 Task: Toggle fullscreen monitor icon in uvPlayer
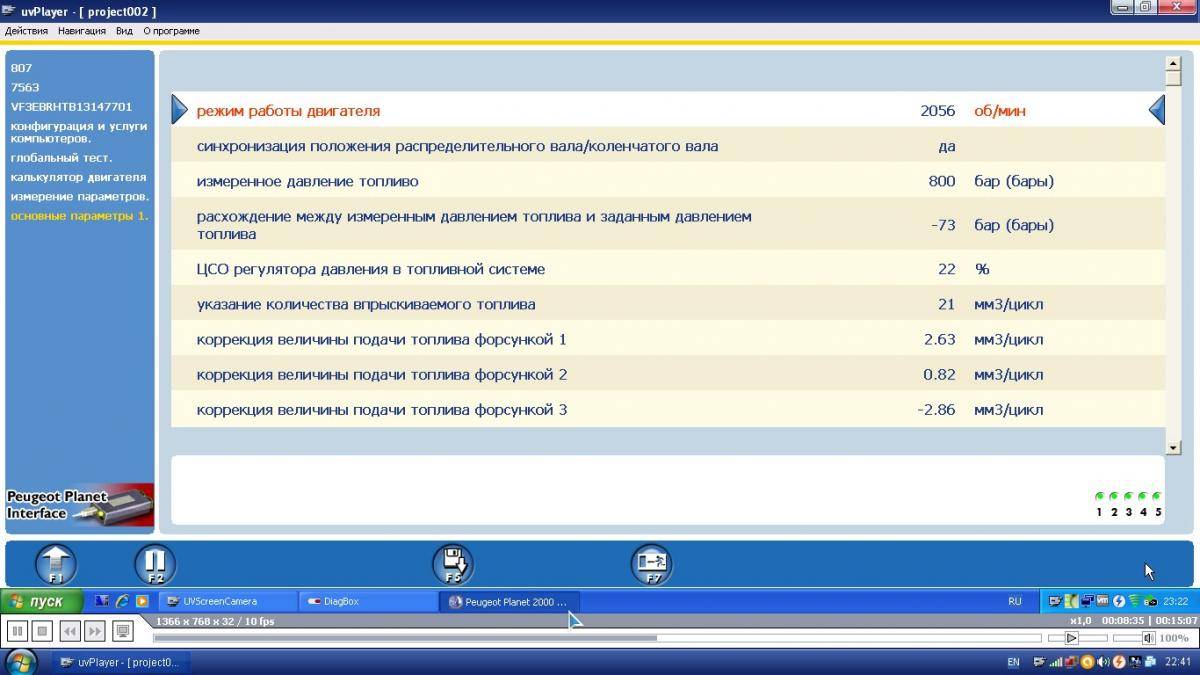click(x=122, y=631)
